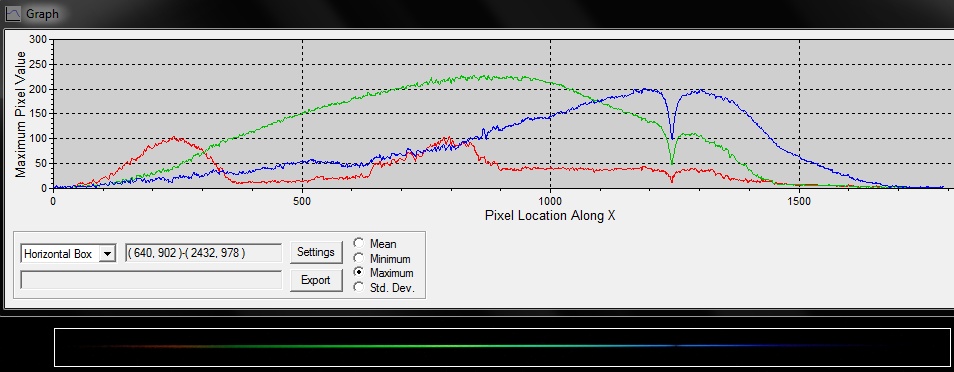Select the Minimum radio button
The width and height of the screenshot is (954, 372).
(x=359, y=258)
